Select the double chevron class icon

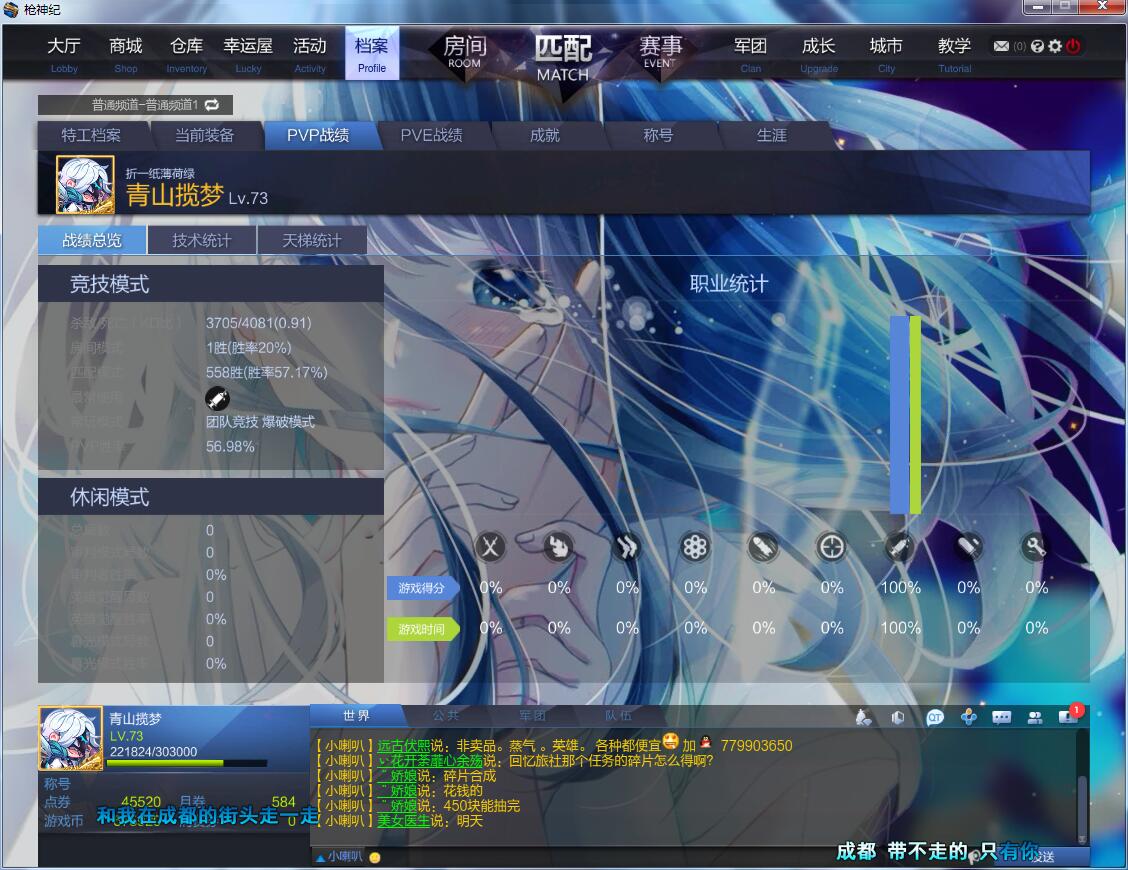(x=627, y=548)
